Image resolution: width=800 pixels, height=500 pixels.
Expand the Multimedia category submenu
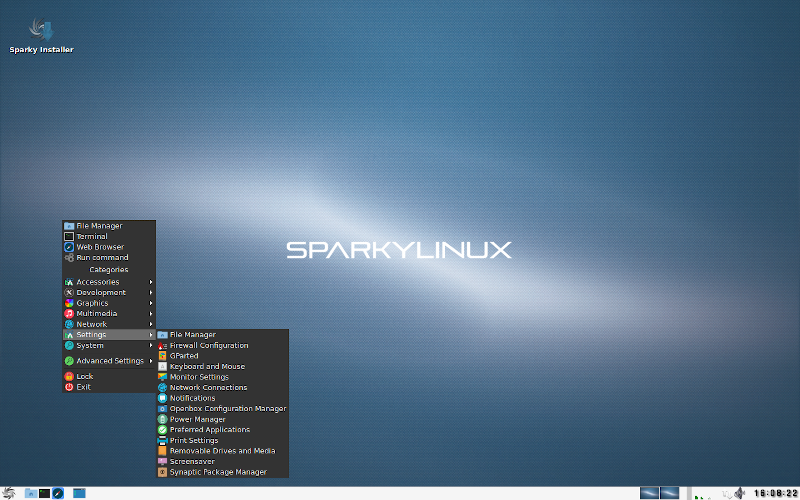(x=109, y=314)
